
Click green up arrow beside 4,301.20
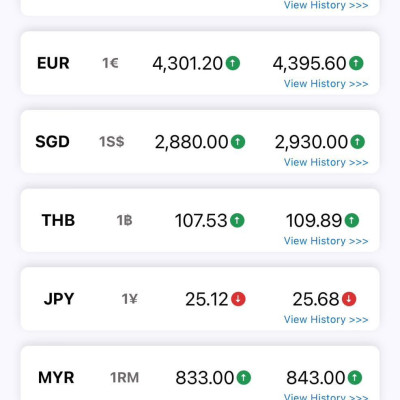pos(233,63)
